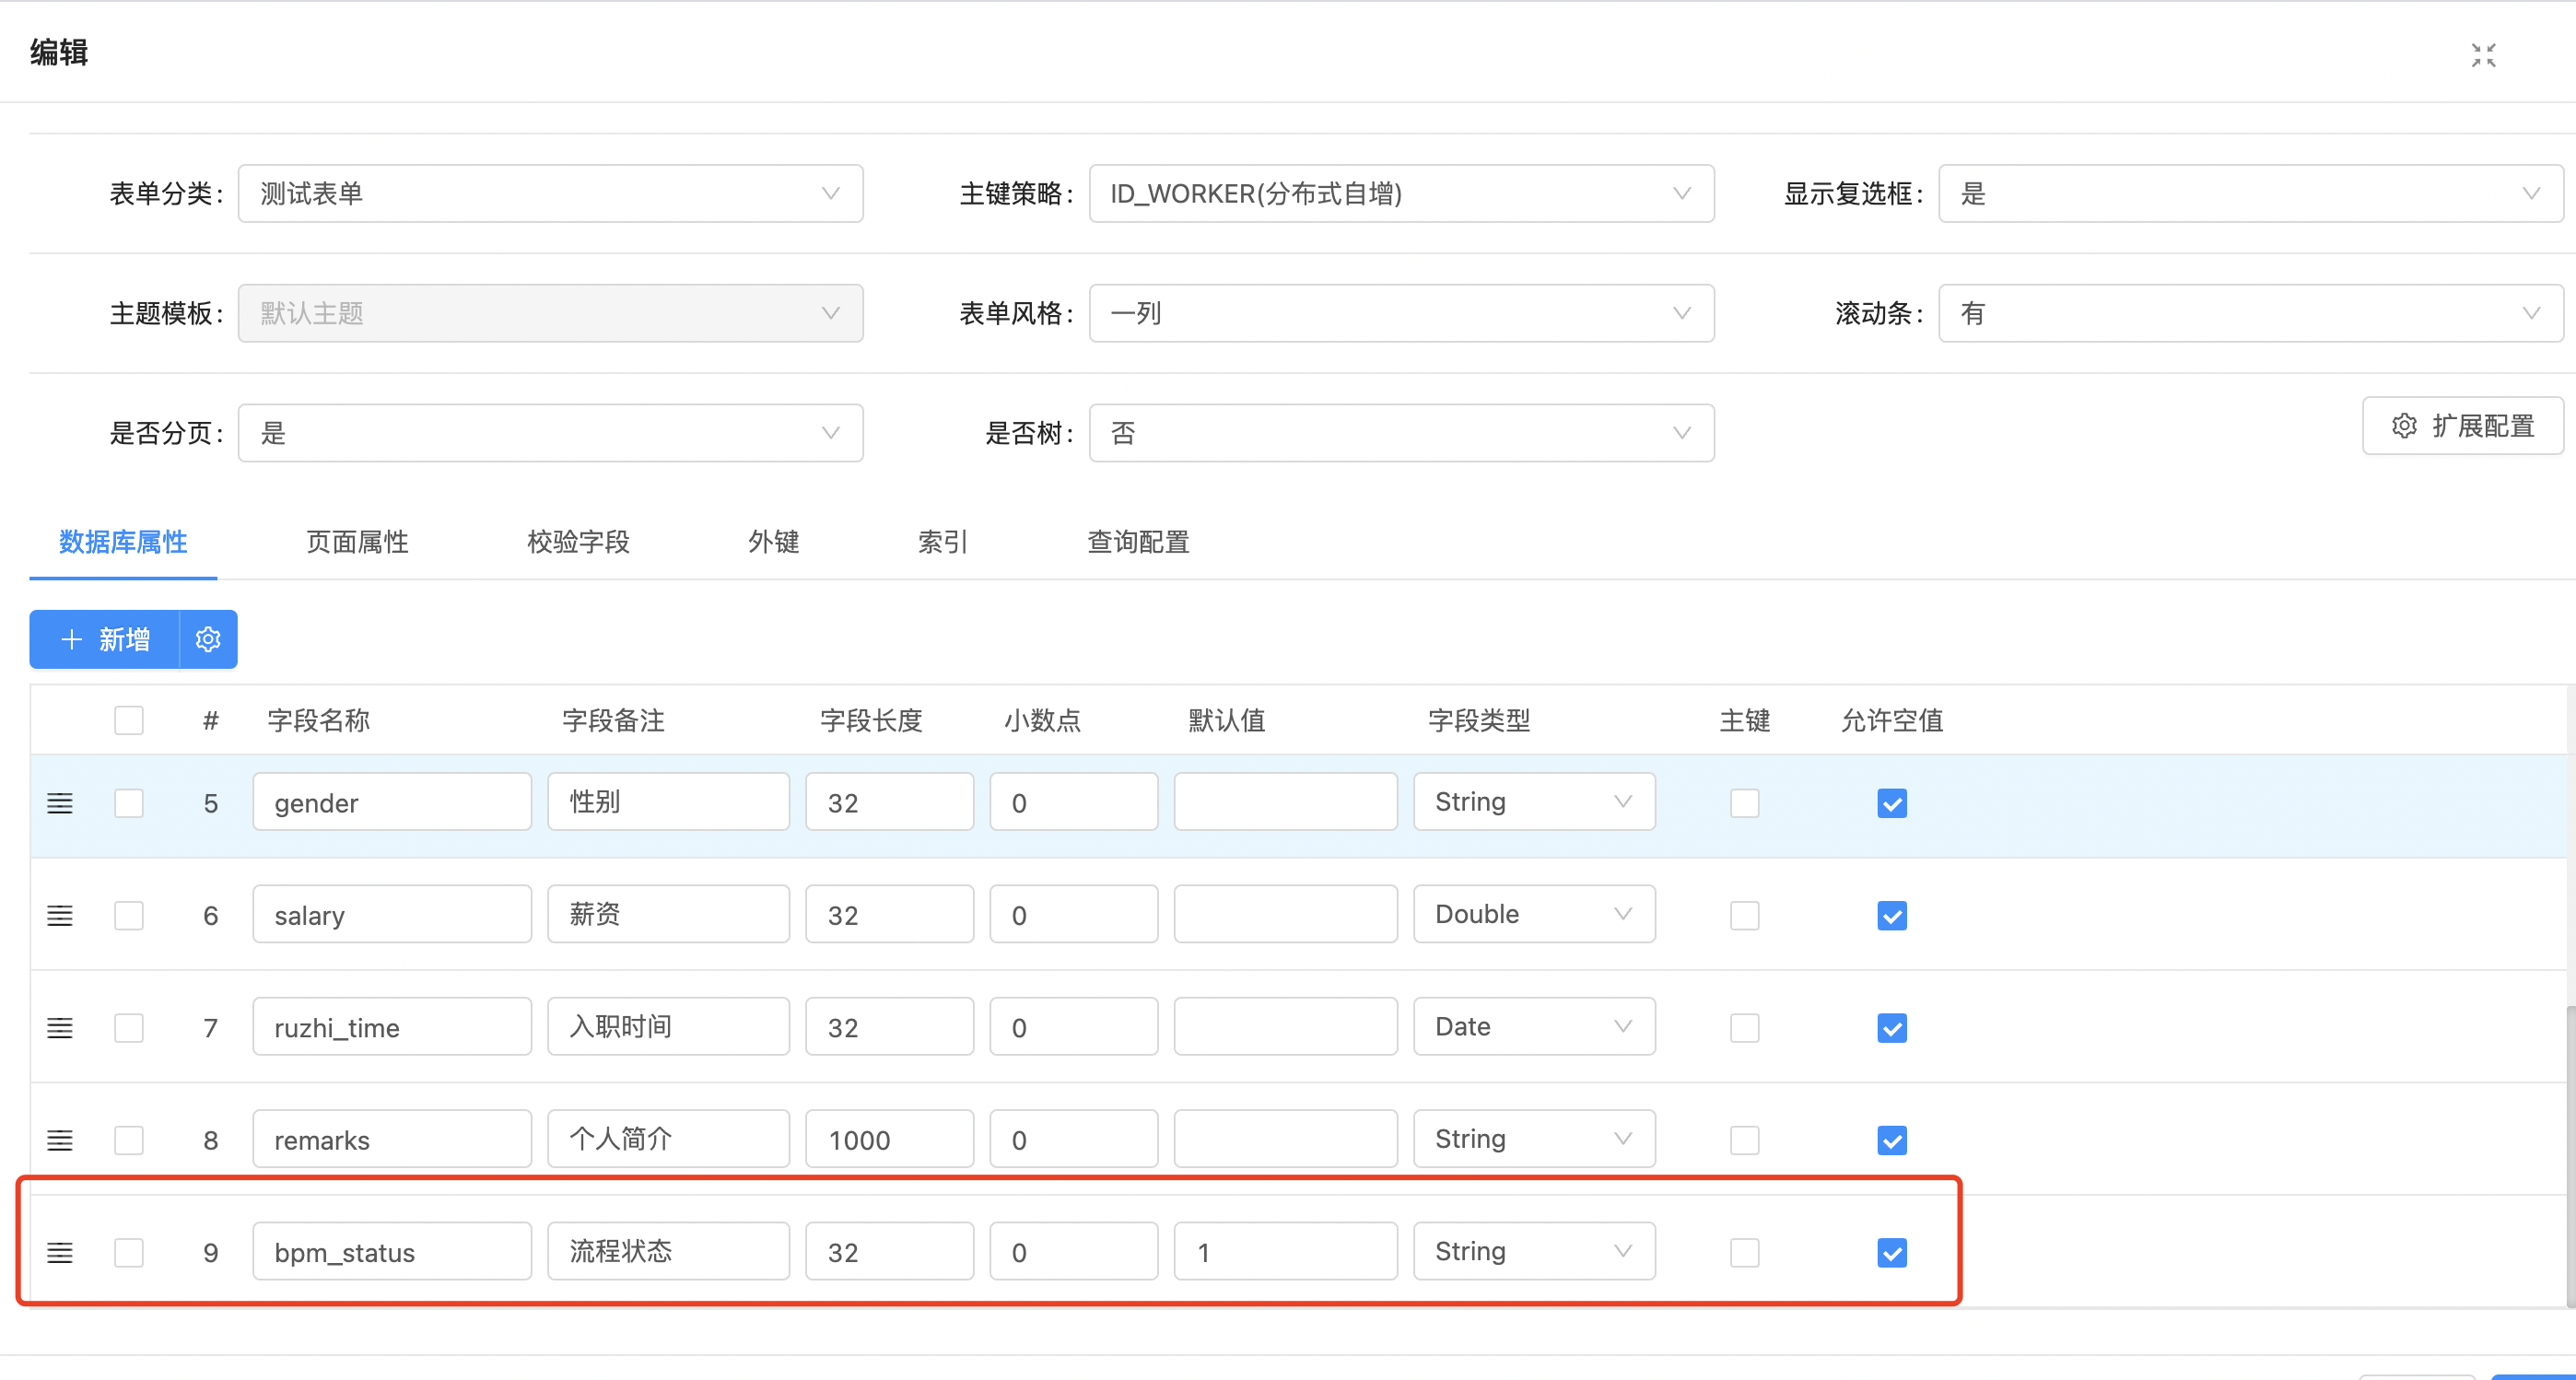Toggle the select-all checkbox in the table header
This screenshot has width=2576, height=1380.
click(x=129, y=720)
